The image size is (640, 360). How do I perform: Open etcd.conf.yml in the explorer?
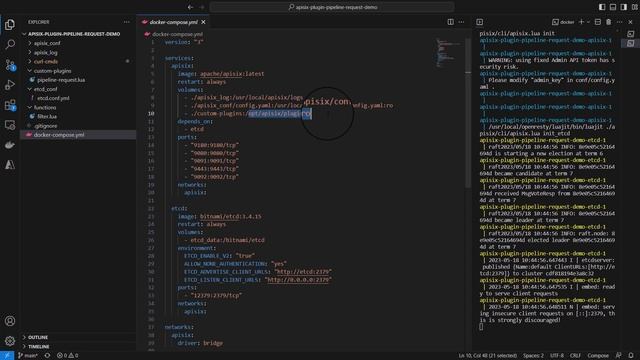(x=53, y=98)
